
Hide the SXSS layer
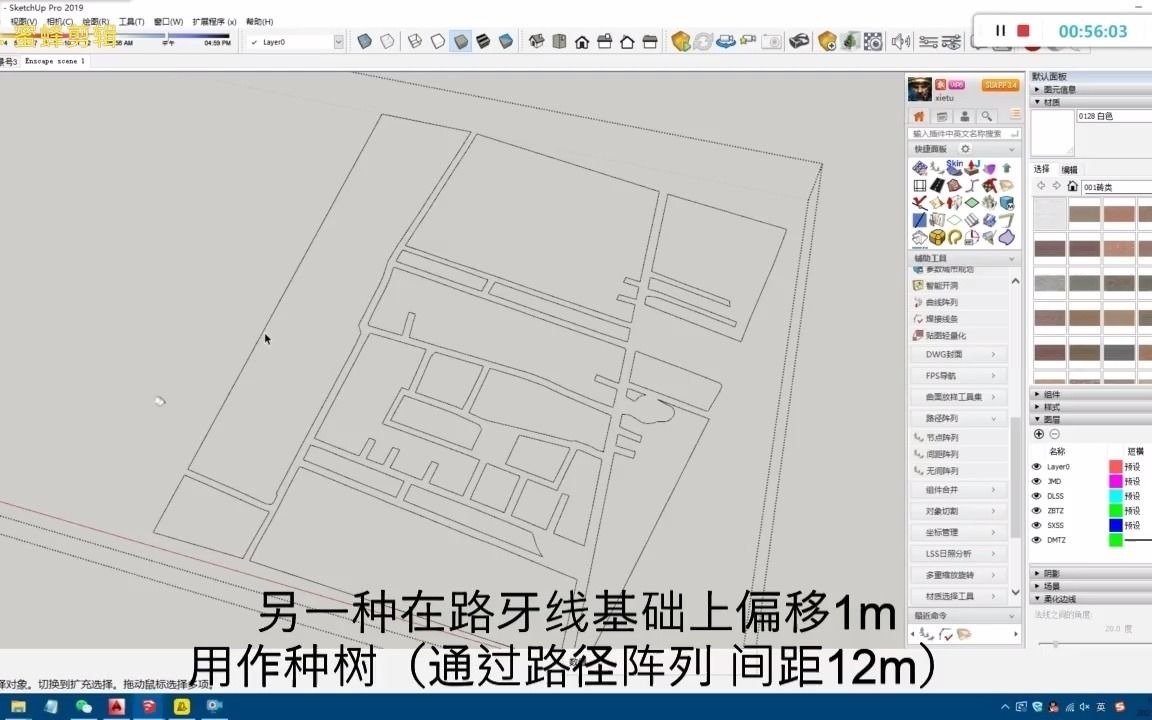click(x=1036, y=525)
